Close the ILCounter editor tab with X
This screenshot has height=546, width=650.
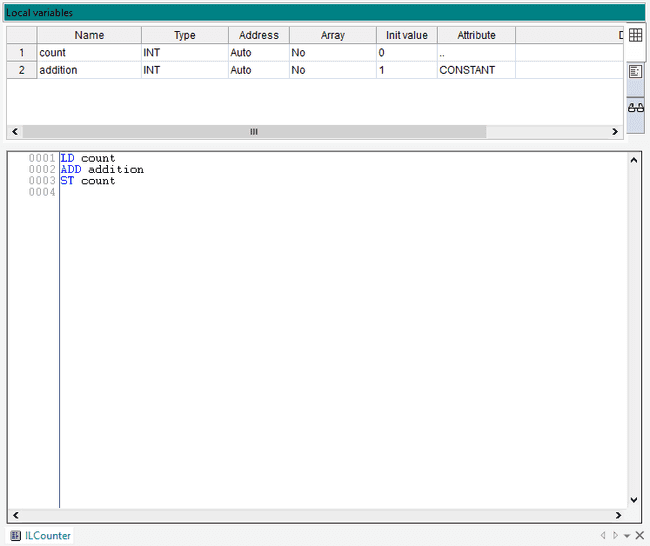[639, 536]
